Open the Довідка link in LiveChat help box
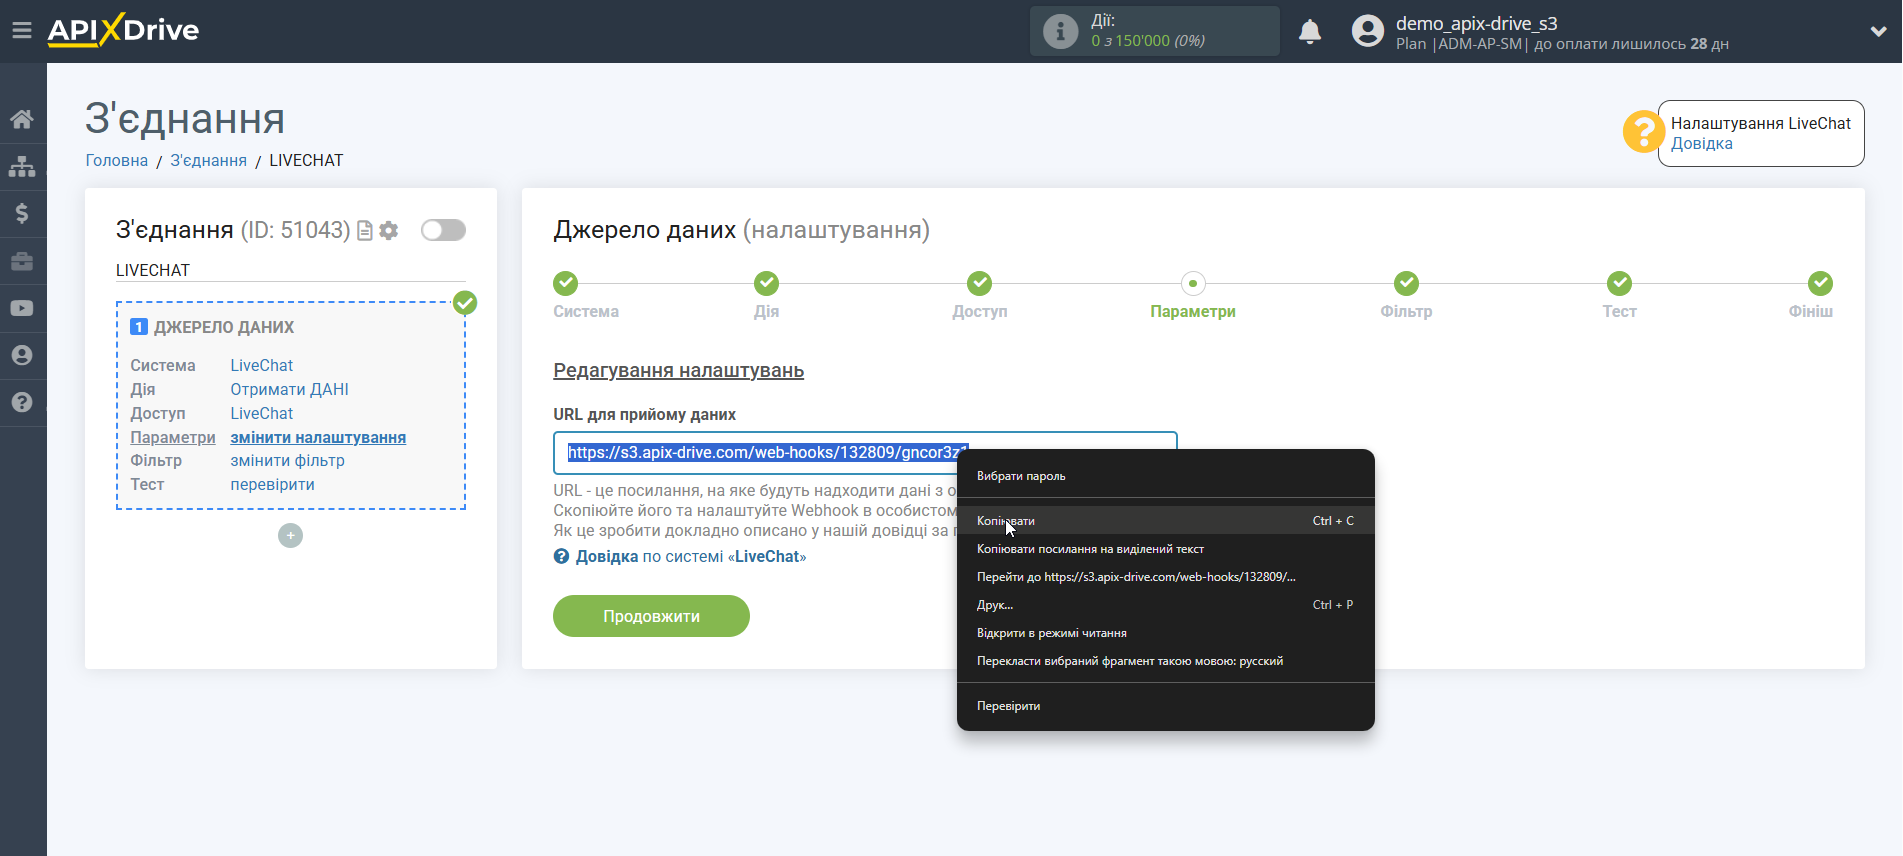 (x=1701, y=144)
